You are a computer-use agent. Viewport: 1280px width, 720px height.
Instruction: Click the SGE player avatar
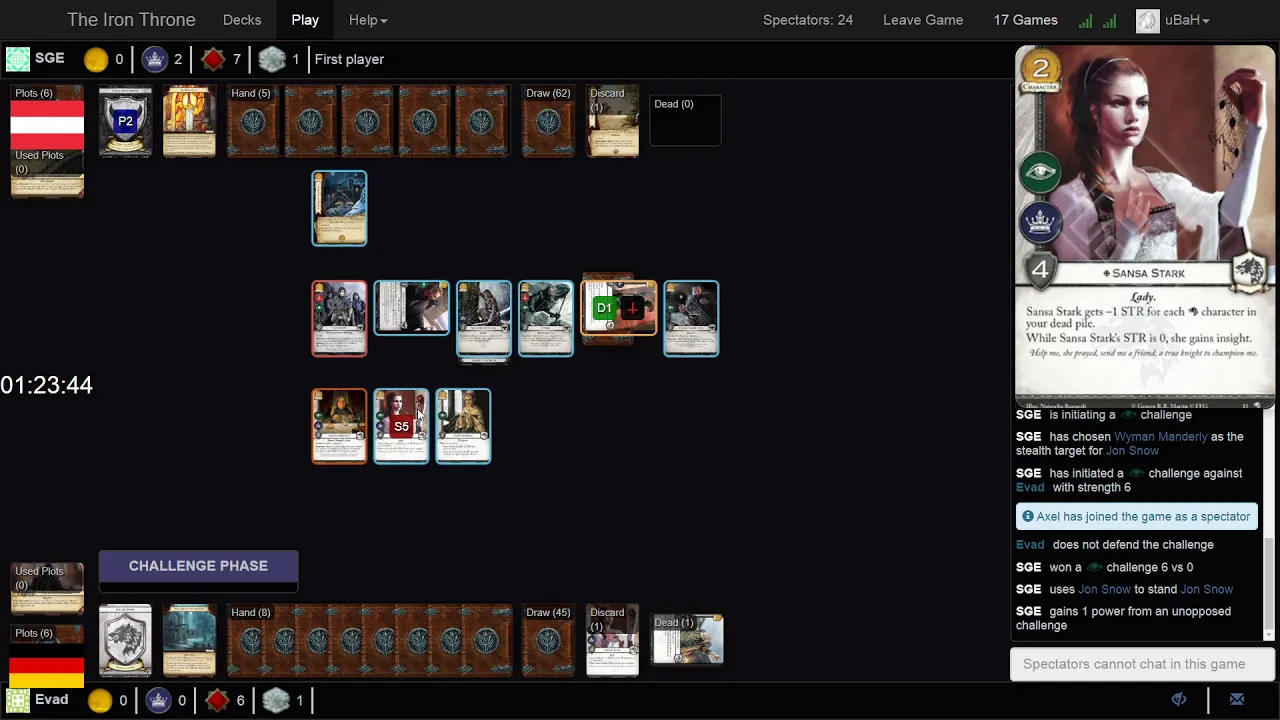click(x=18, y=59)
